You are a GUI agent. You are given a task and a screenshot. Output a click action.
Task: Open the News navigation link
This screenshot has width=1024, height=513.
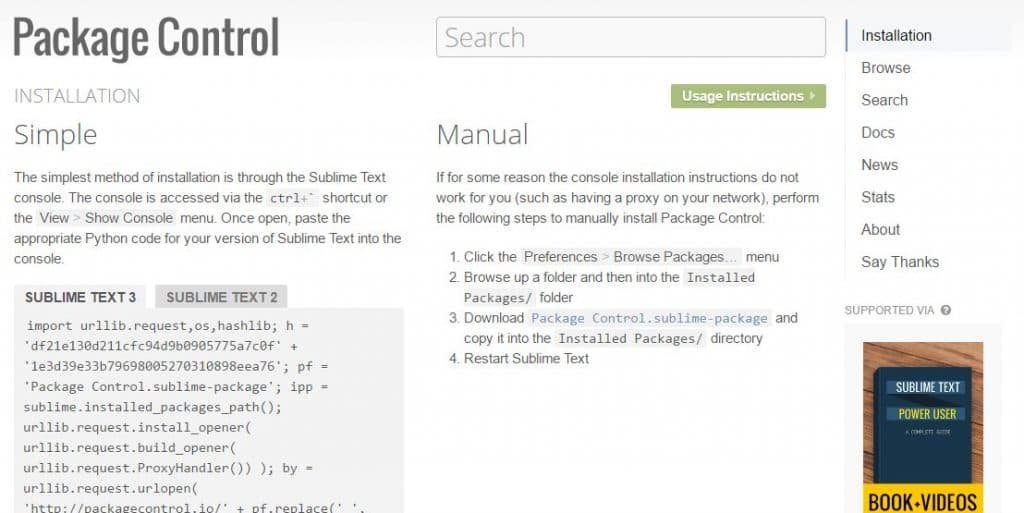880,165
